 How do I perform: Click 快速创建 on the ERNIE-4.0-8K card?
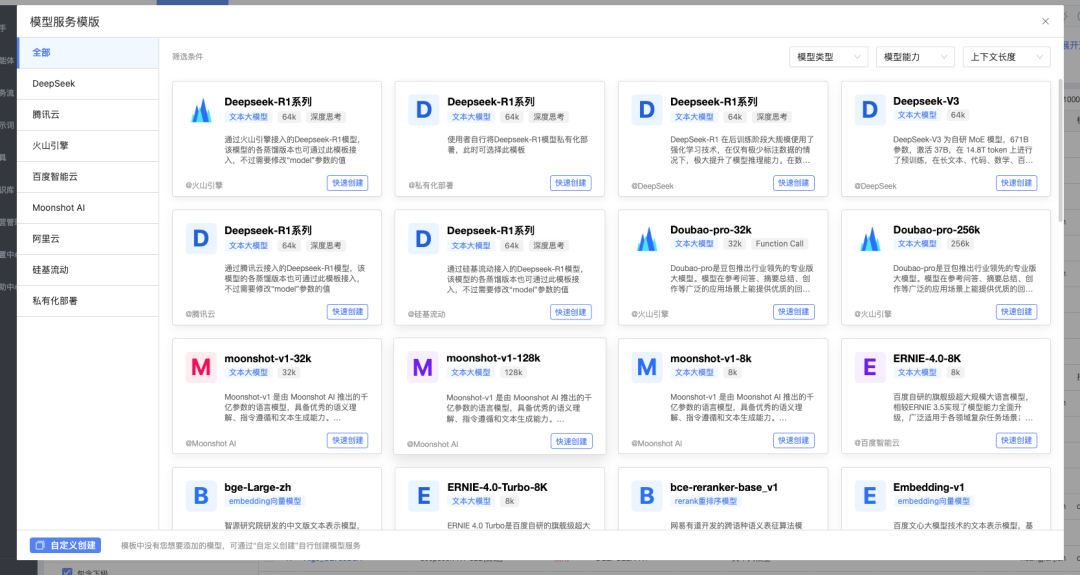[1017, 441]
